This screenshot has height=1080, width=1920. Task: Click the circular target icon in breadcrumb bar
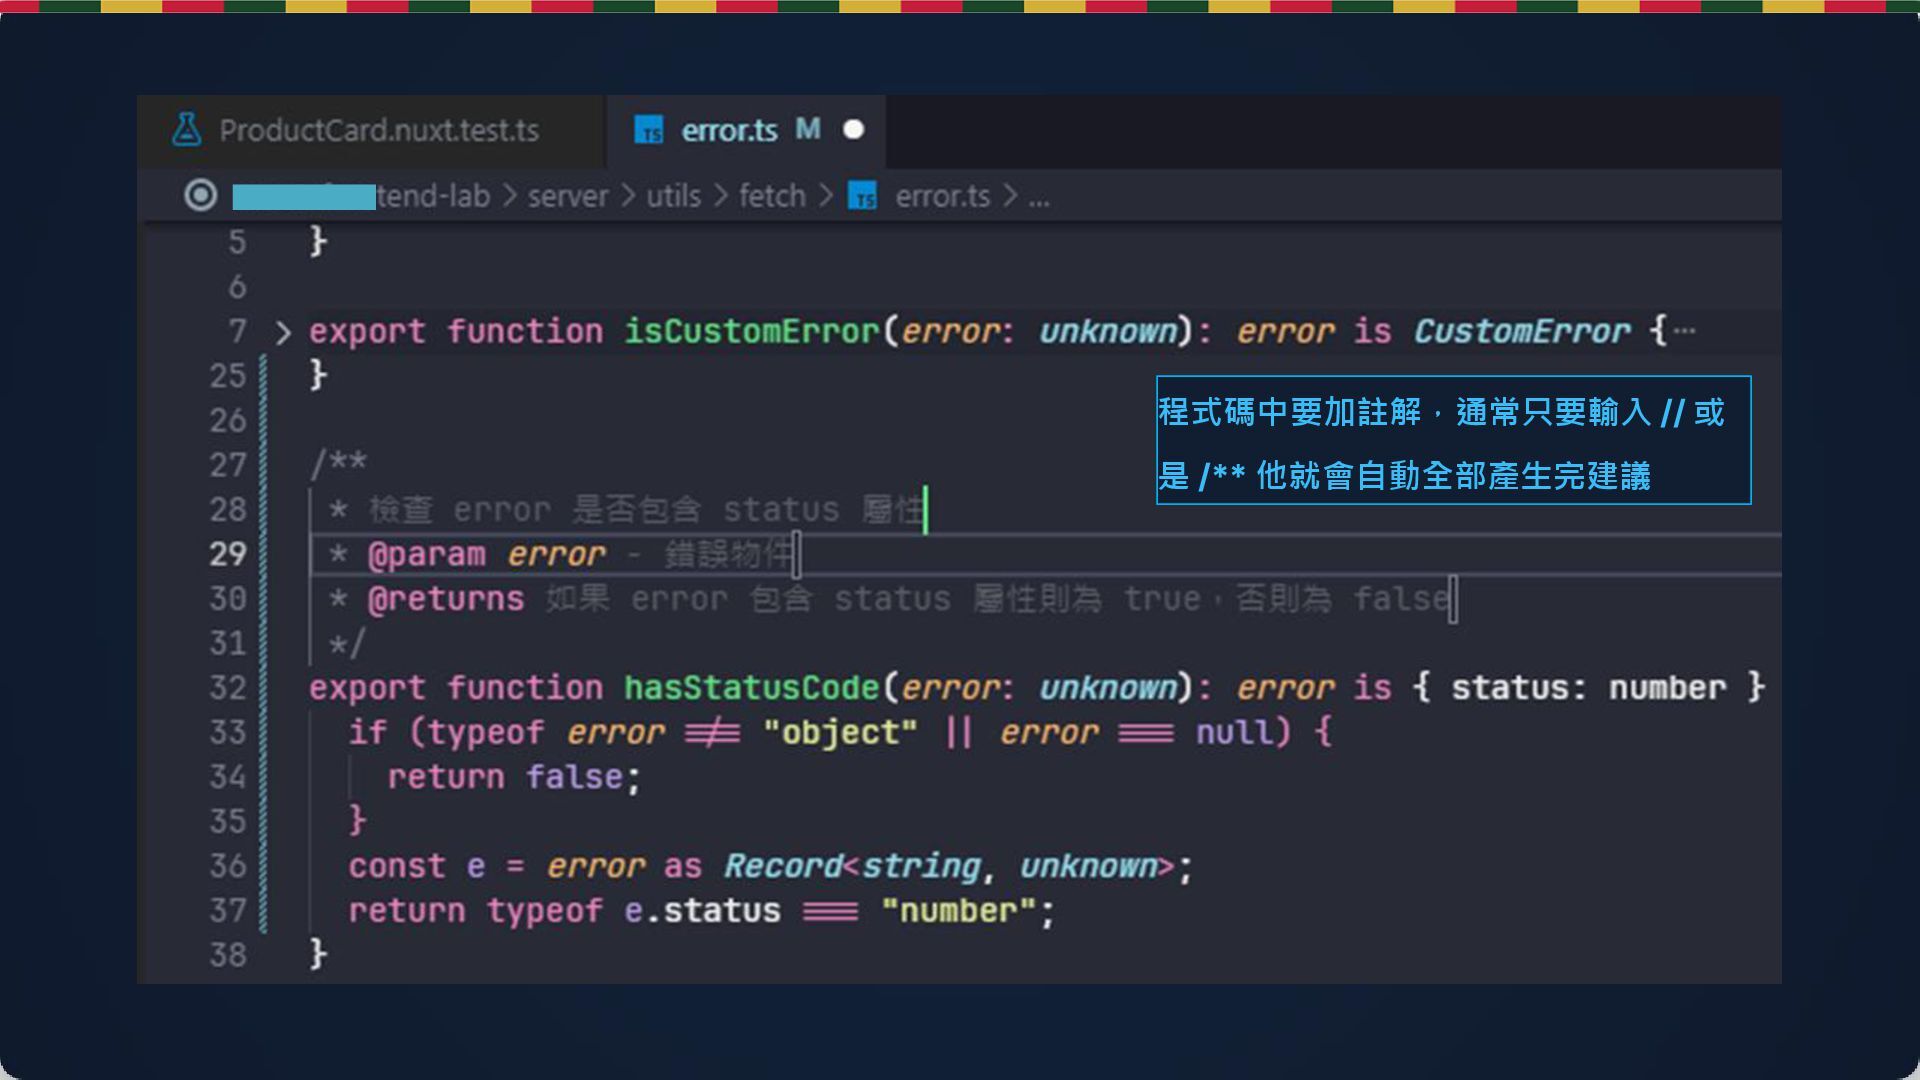click(x=200, y=196)
